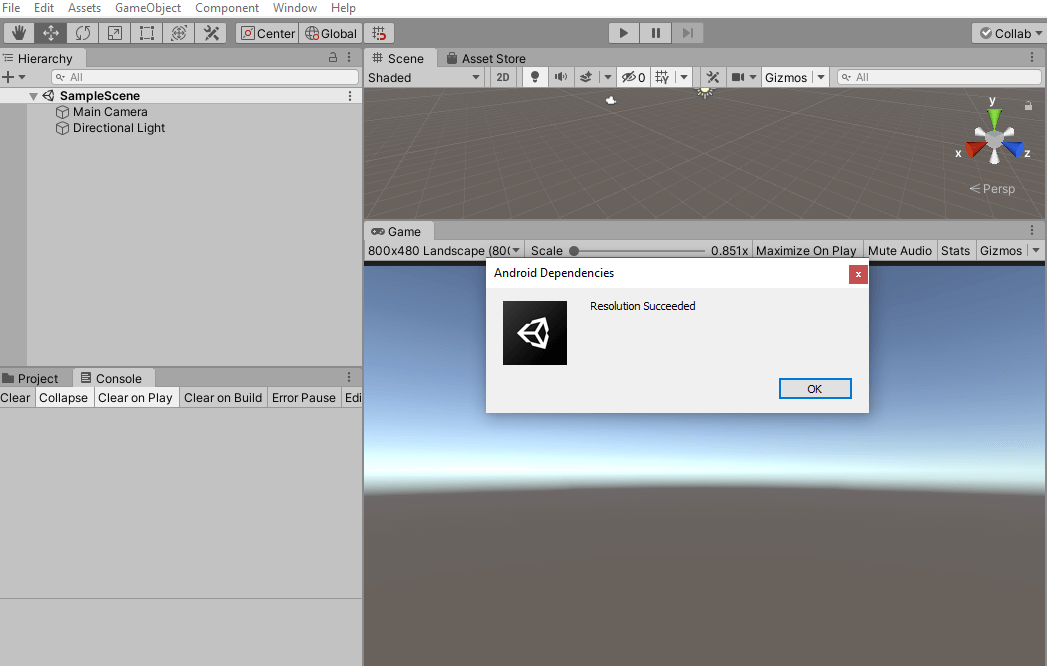Search in the Hierarchy field
This screenshot has height=666, width=1047.
(205, 77)
